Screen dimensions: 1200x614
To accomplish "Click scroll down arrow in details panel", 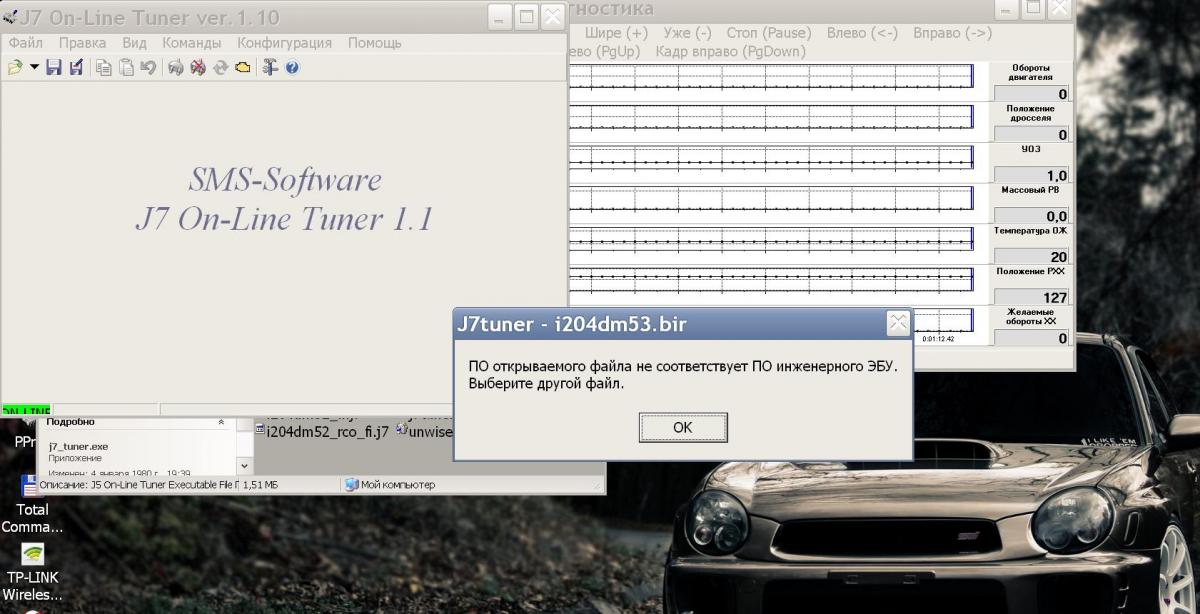I will coord(244,466).
